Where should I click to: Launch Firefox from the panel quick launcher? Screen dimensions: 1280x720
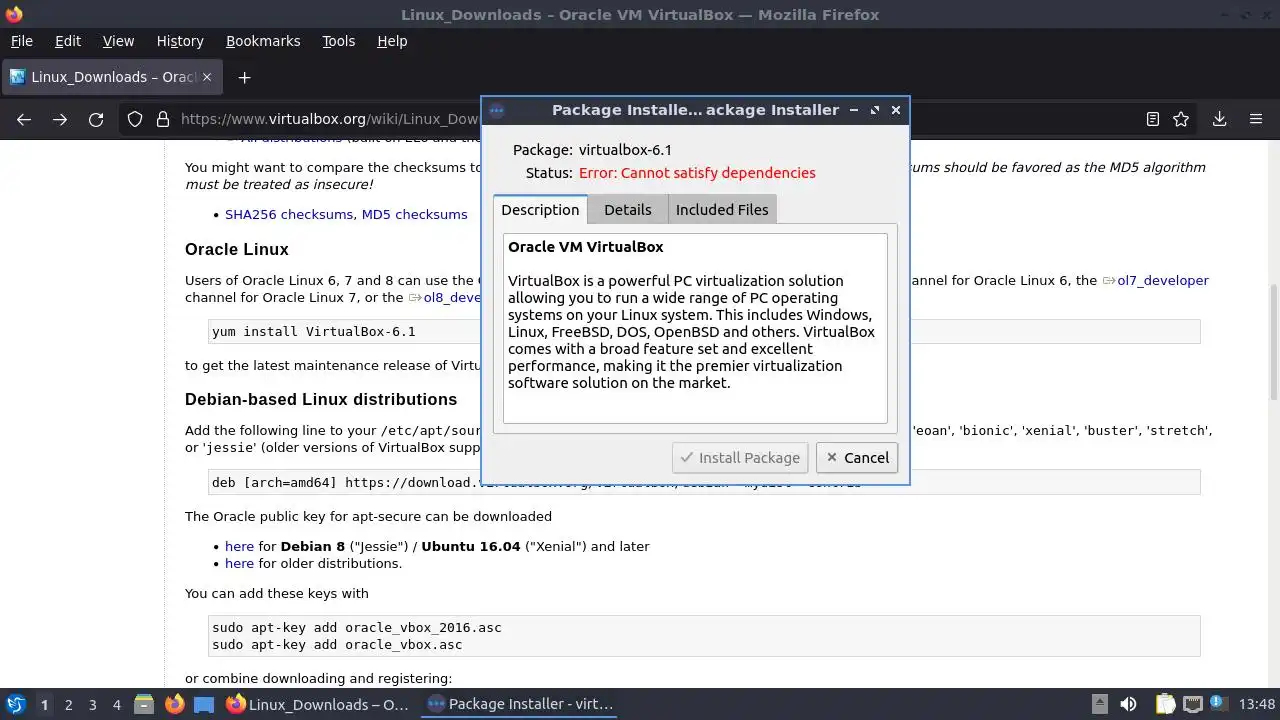174,704
